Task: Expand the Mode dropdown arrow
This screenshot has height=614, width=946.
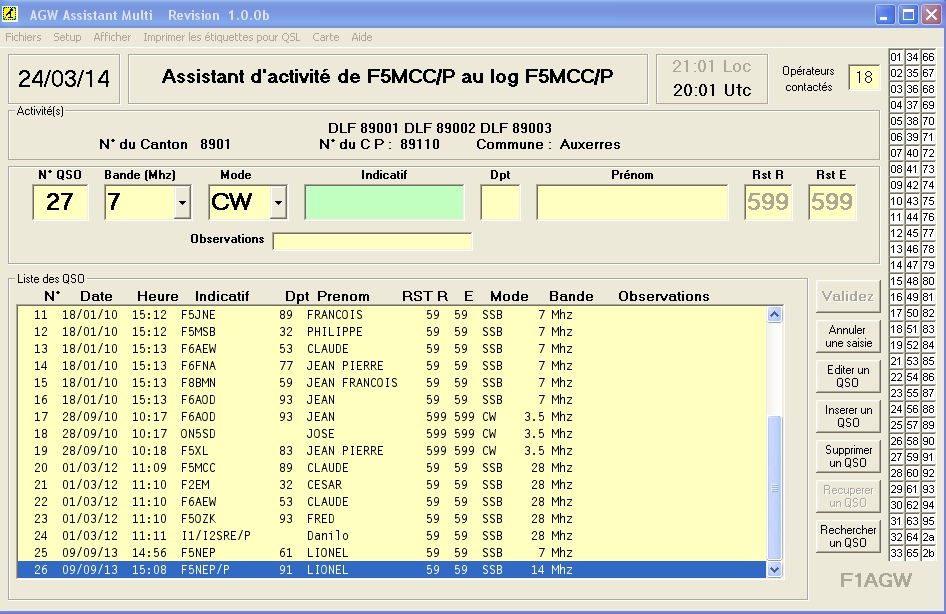Action: coord(278,202)
